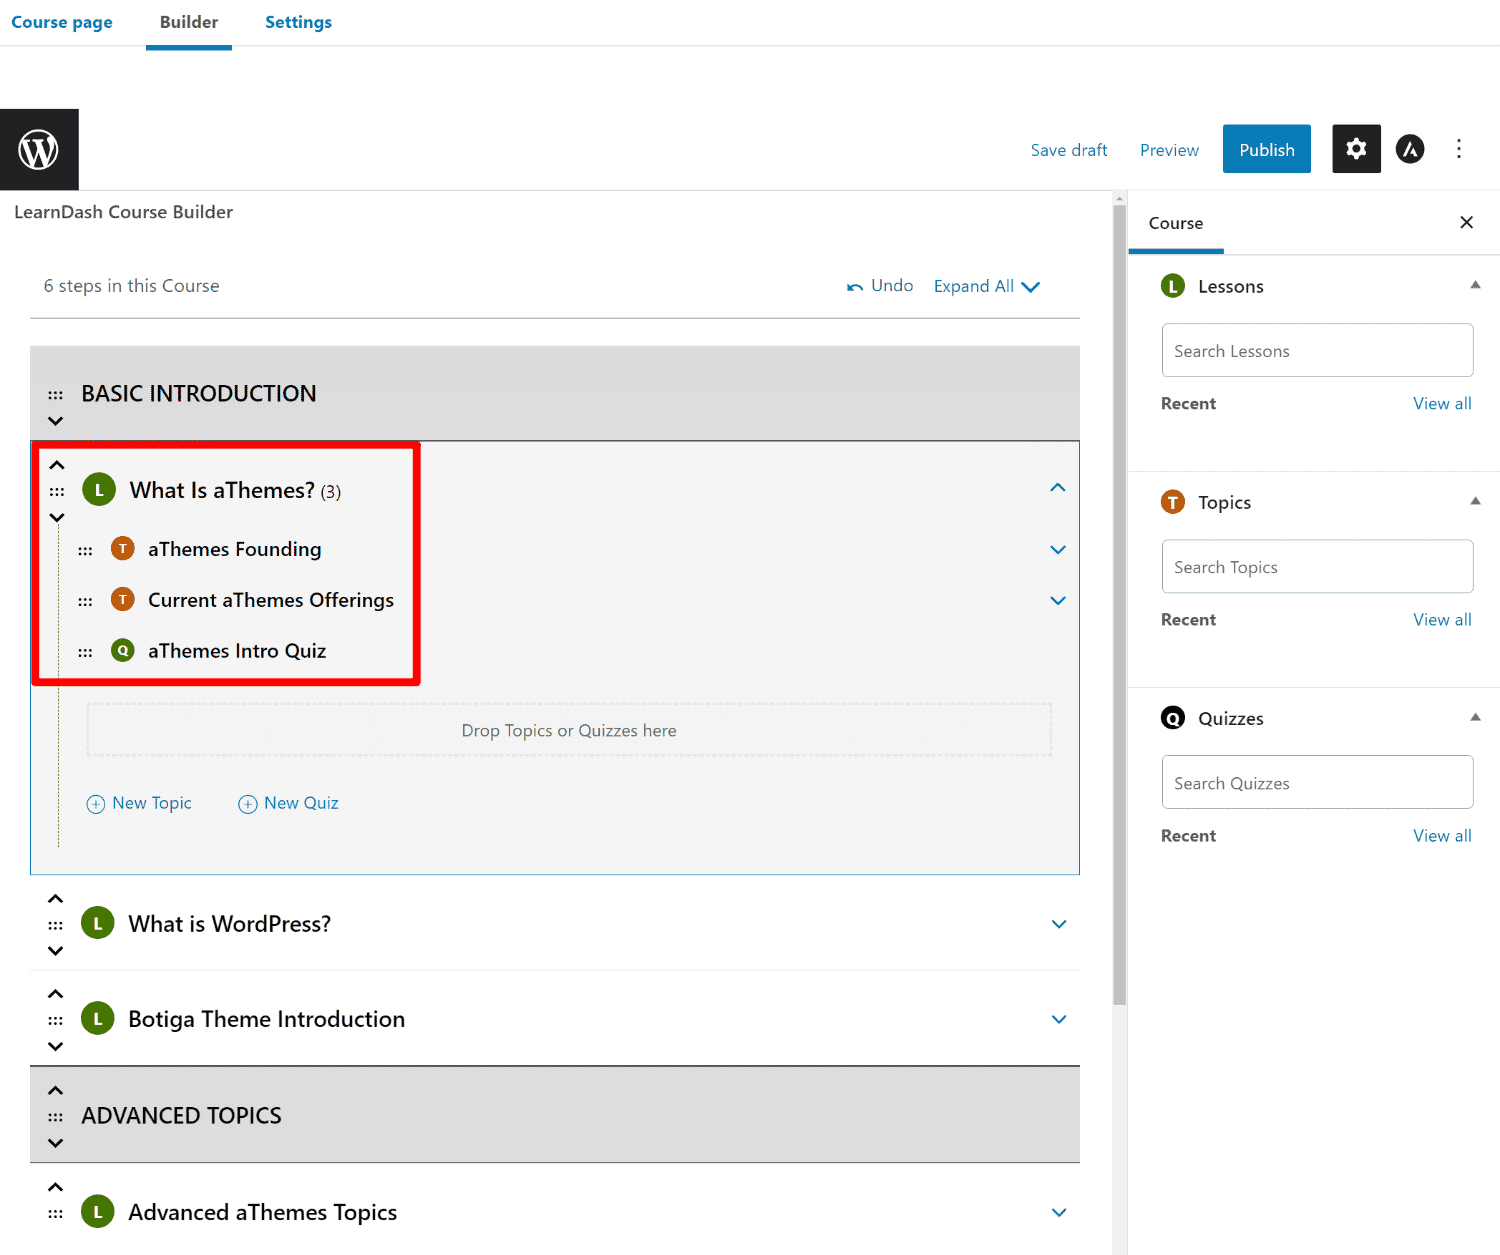The width and height of the screenshot is (1500, 1255).
Task: Open the settings gear panel
Action: click(1356, 149)
